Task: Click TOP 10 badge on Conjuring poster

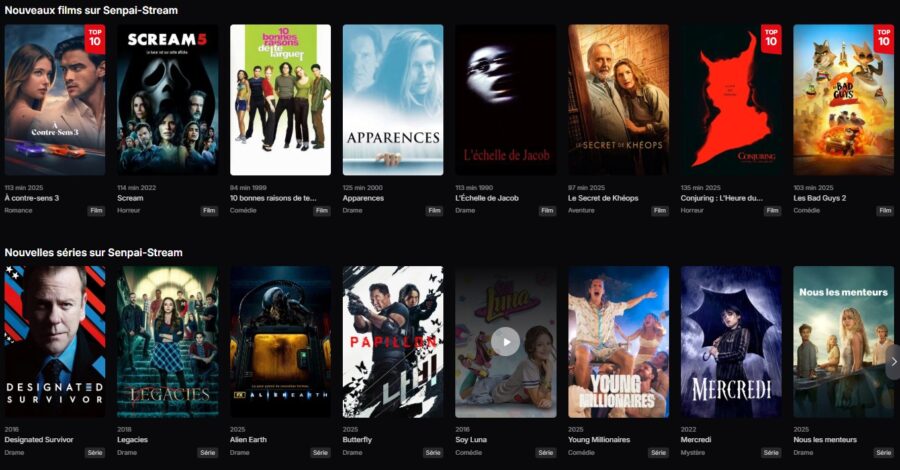Action: click(x=771, y=39)
